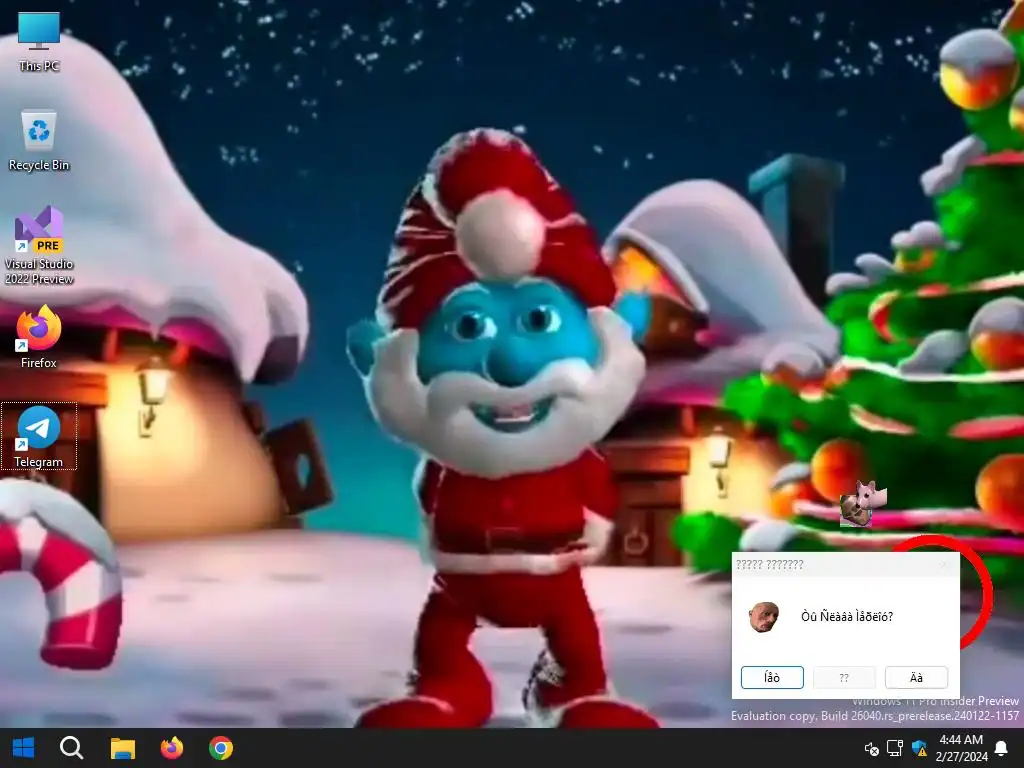Launch Google Chrome from the taskbar
Screen dimensions: 1024x768
point(221,748)
